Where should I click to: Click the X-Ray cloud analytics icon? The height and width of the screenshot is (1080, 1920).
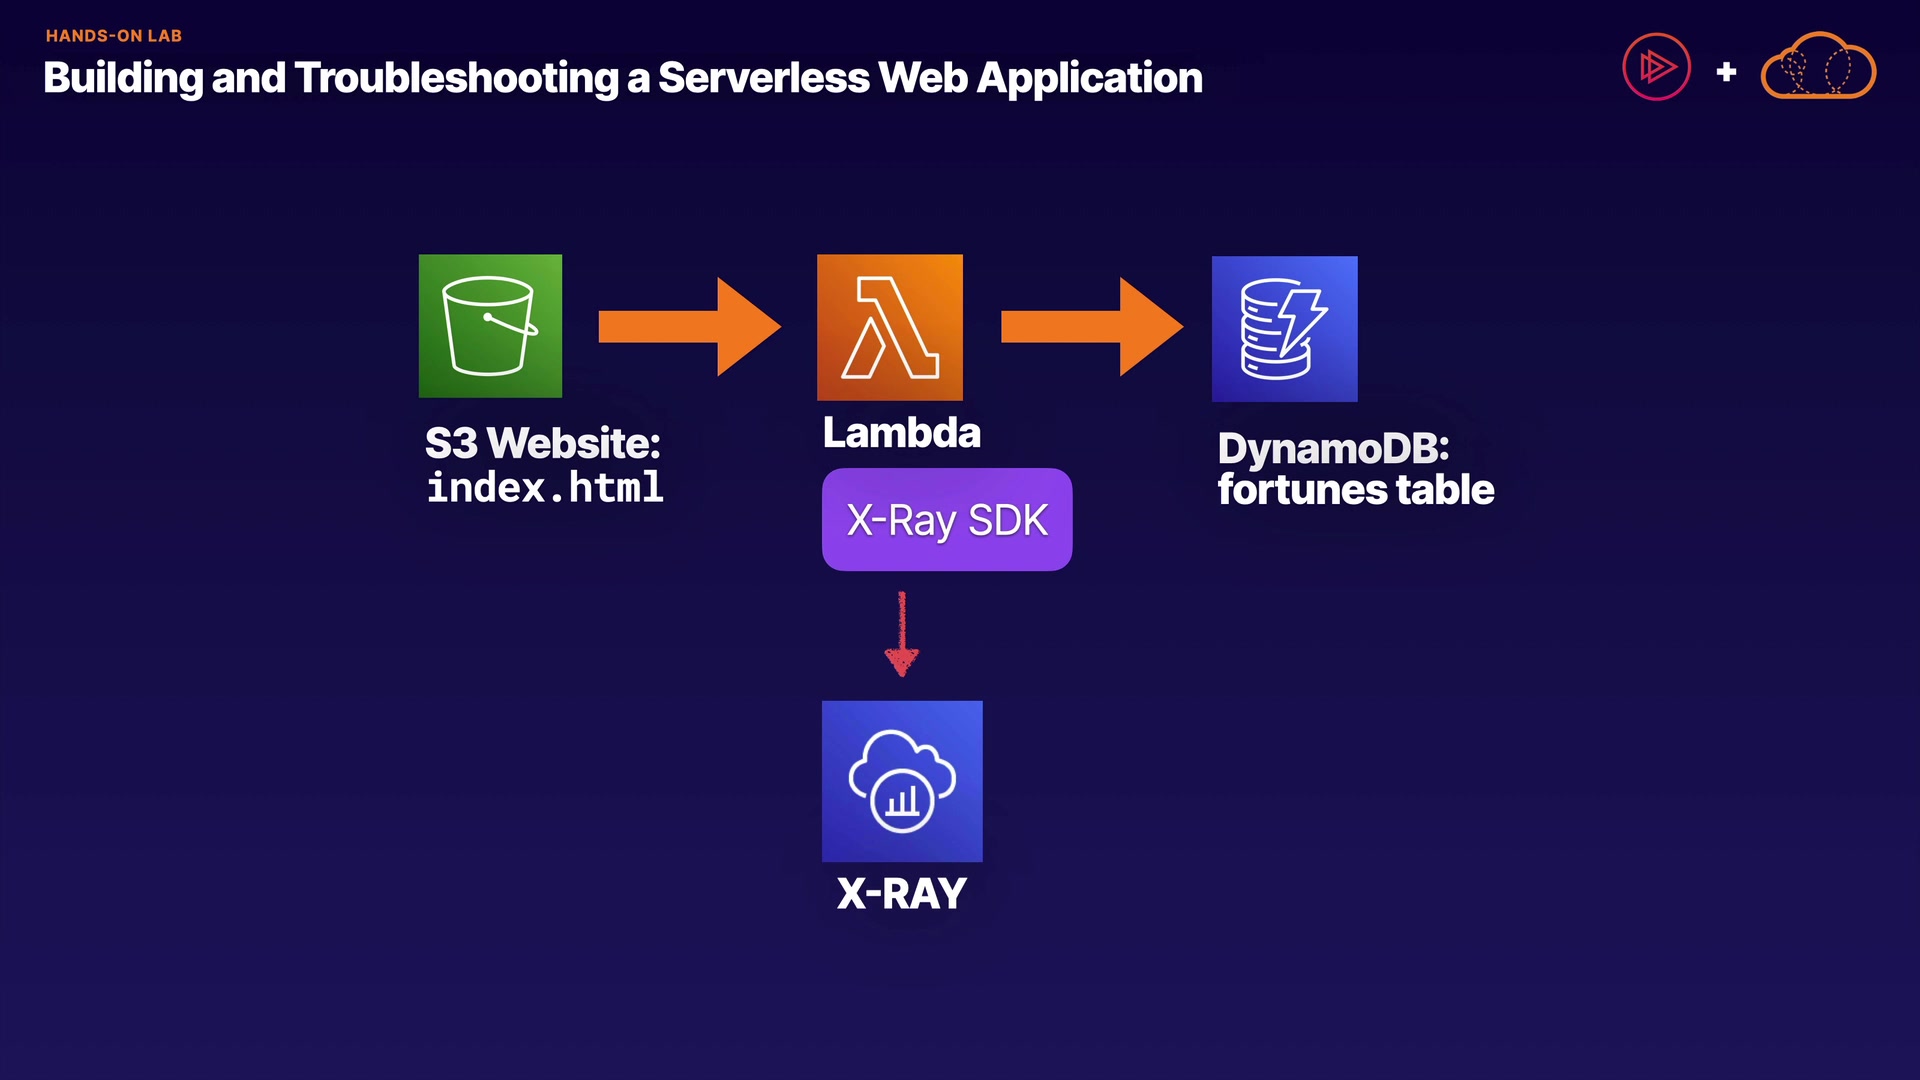tap(902, 781)
